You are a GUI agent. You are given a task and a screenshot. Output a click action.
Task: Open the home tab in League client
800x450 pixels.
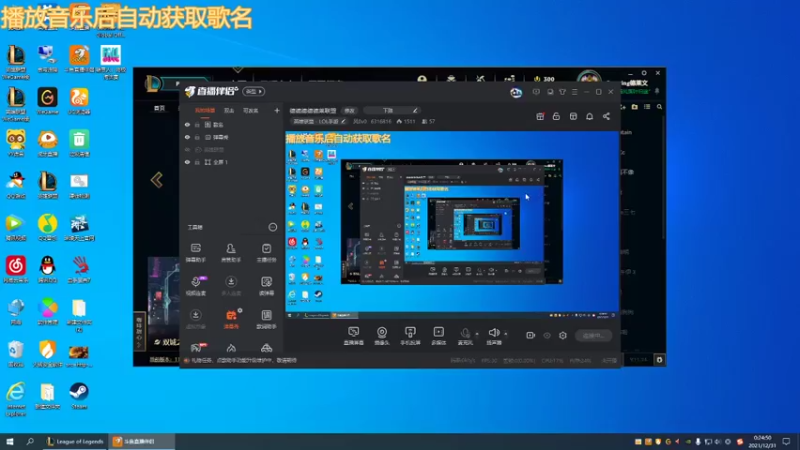click(x=159, y=108)
